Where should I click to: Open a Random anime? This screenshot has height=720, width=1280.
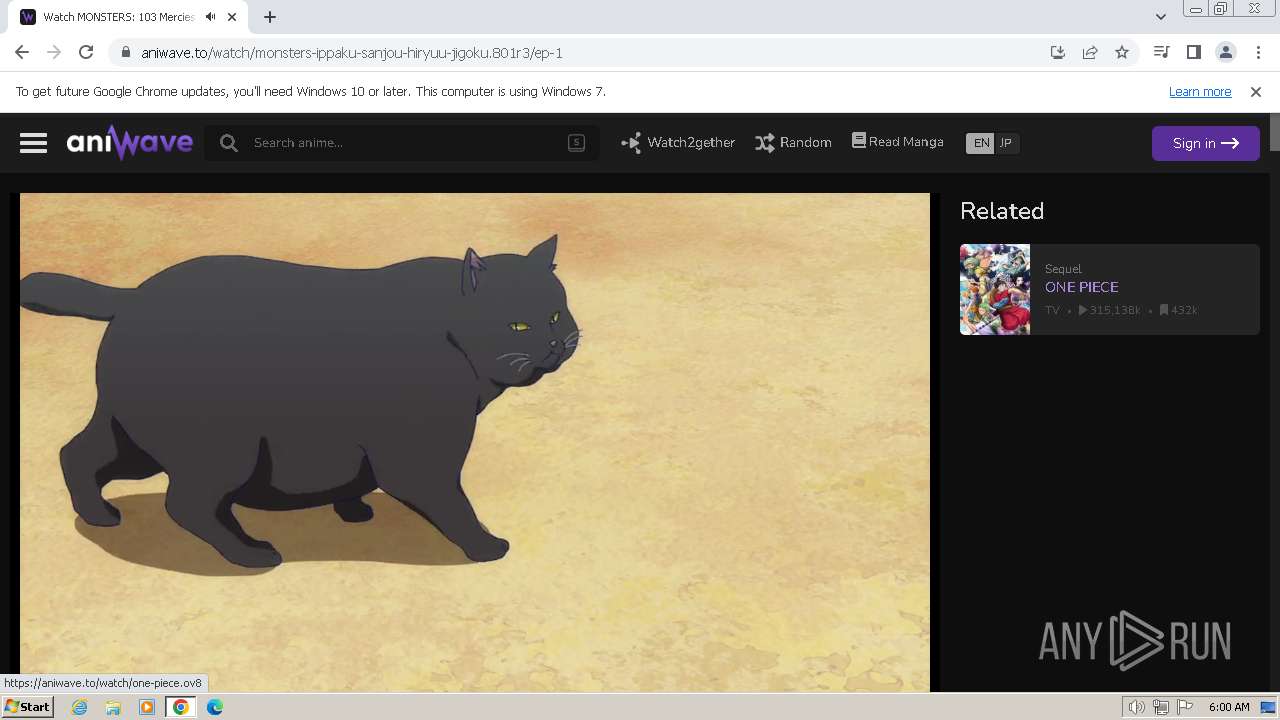click(x=794, y=143)
